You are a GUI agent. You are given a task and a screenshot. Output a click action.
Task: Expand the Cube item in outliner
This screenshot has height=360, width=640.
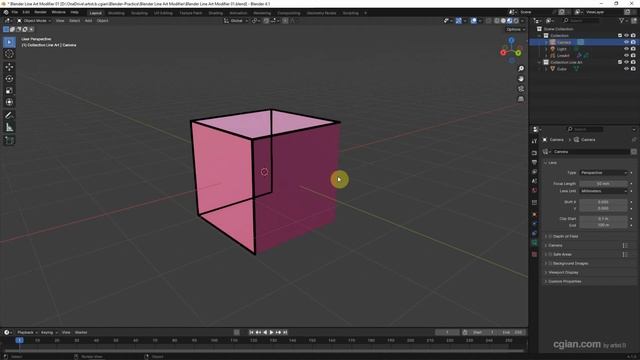pos(546,69)
